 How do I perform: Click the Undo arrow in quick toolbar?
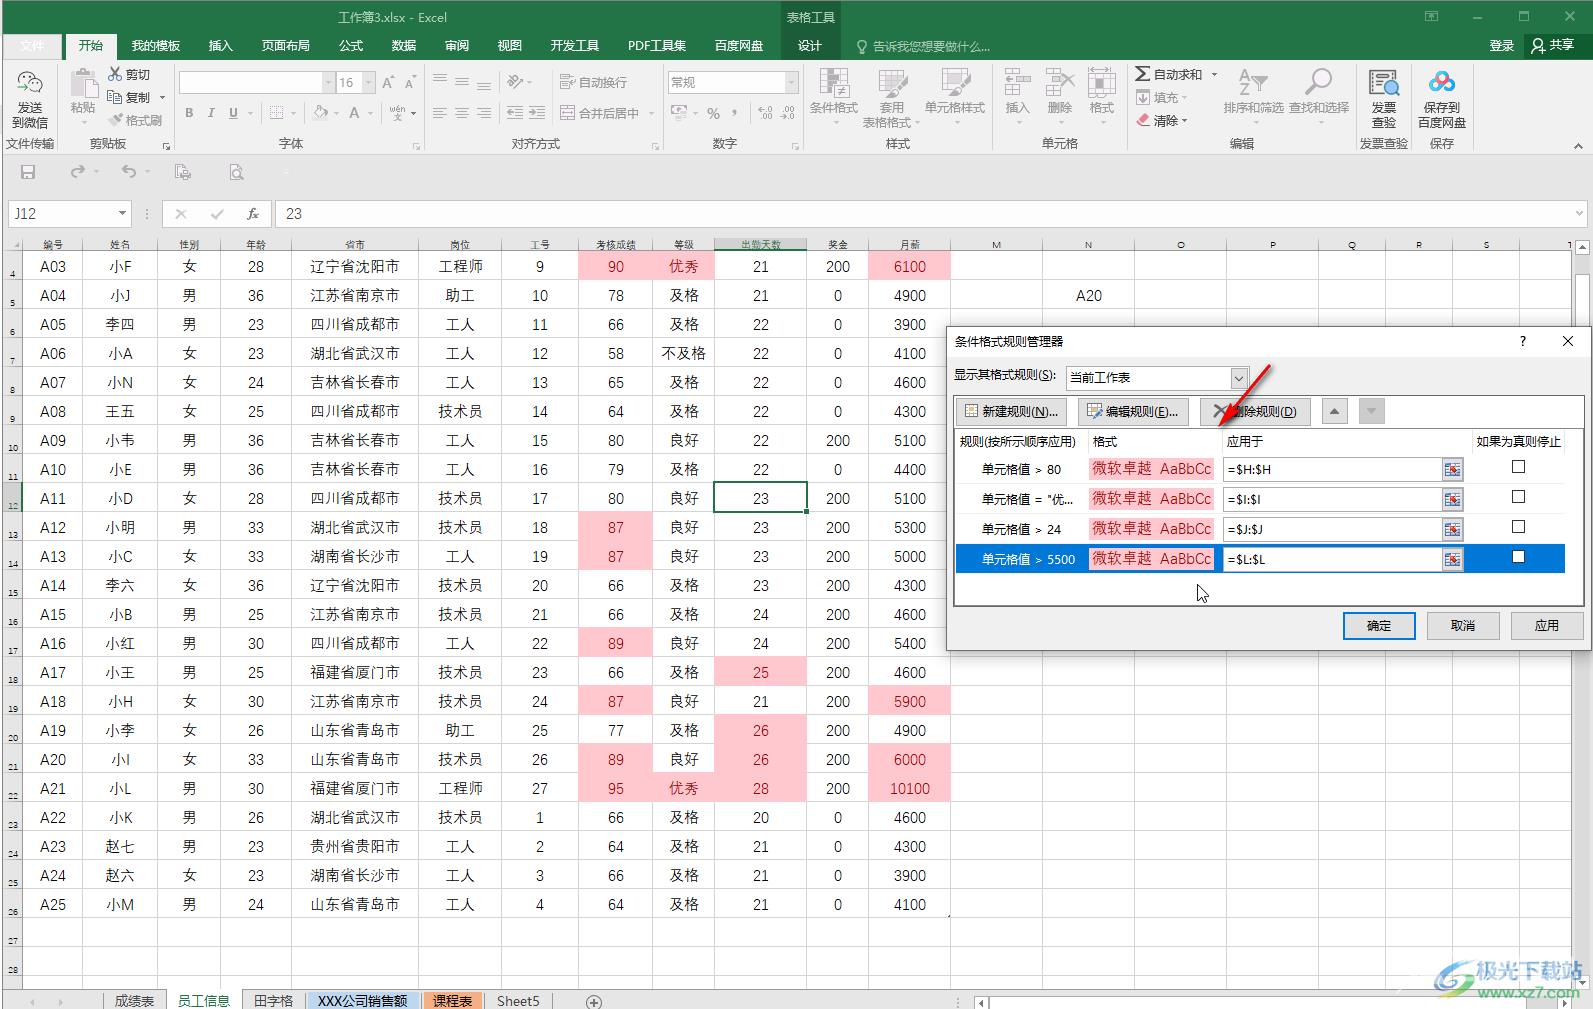[x=128, y=172]
